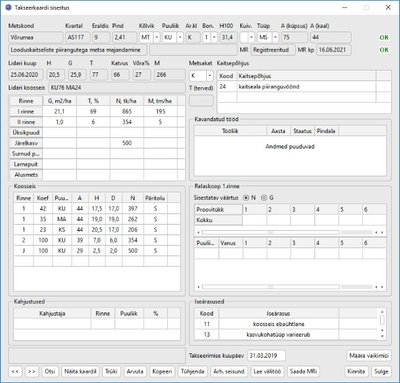Click the H100 field showing 31,4
This screenshot has width=400, height=383.
tap(228, 37)
